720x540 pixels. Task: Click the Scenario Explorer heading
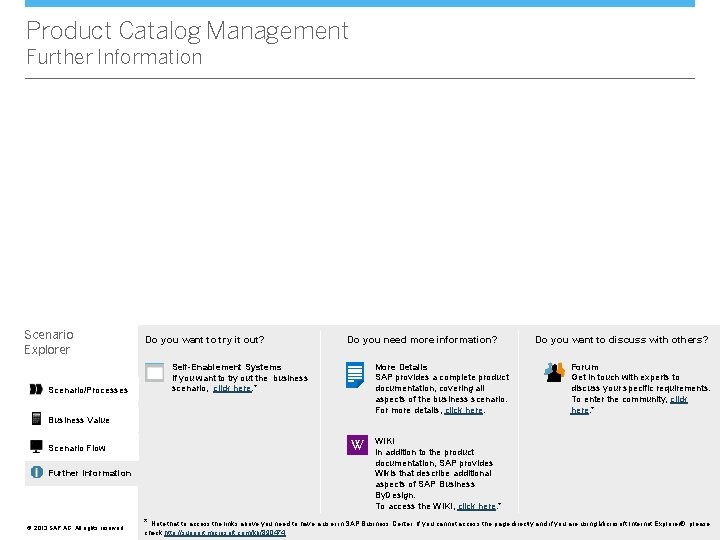click(48, 342)
